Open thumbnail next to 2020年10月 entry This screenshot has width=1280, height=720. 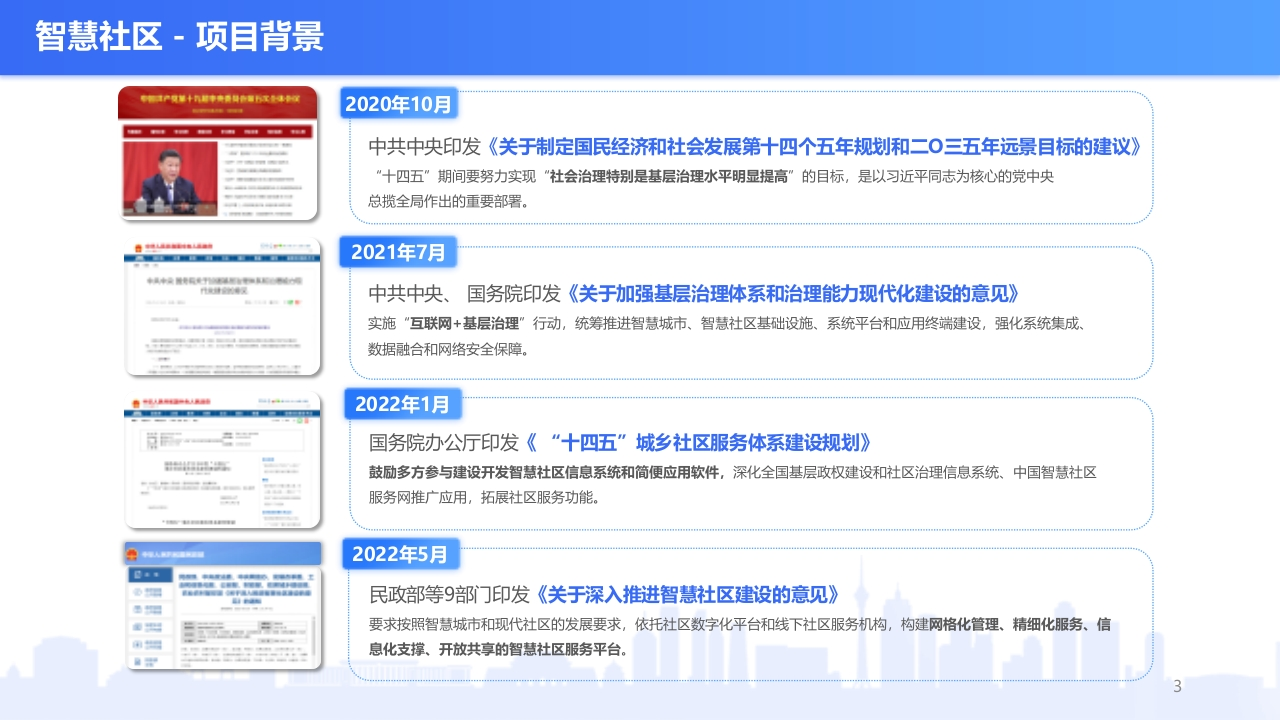pyautogui.click(x=218, y=152)
